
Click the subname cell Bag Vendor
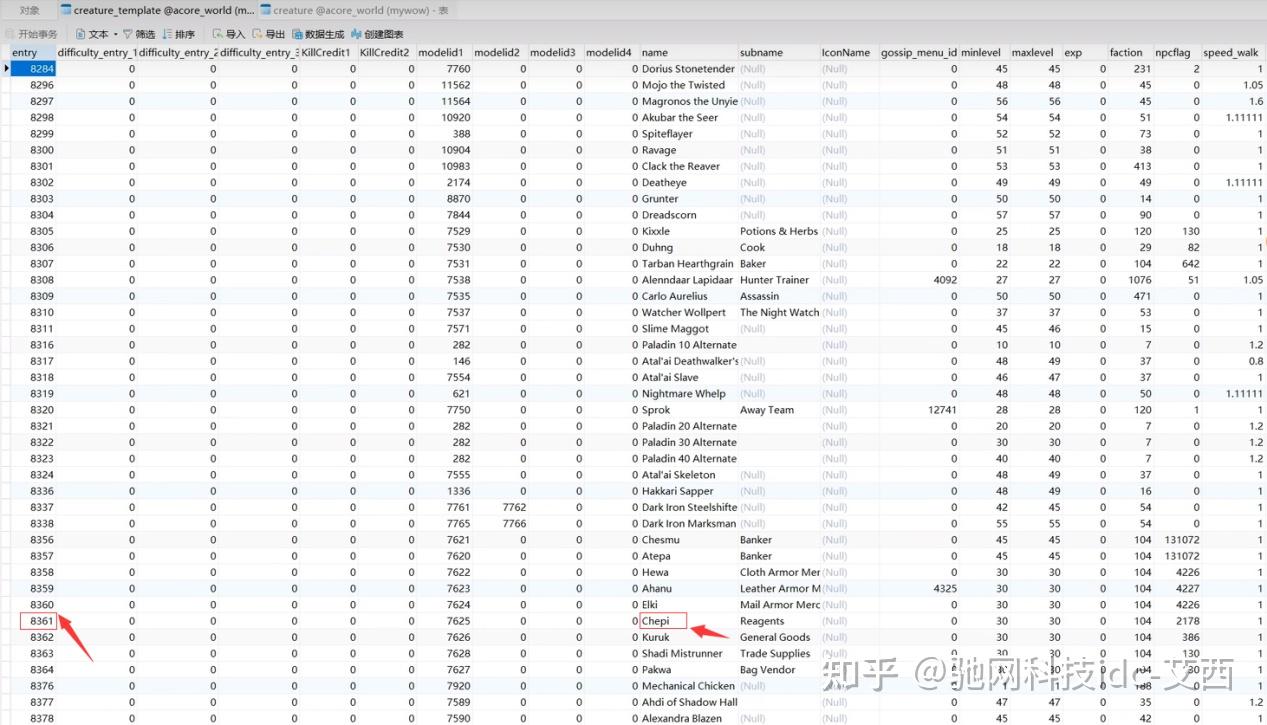[768, 670]
